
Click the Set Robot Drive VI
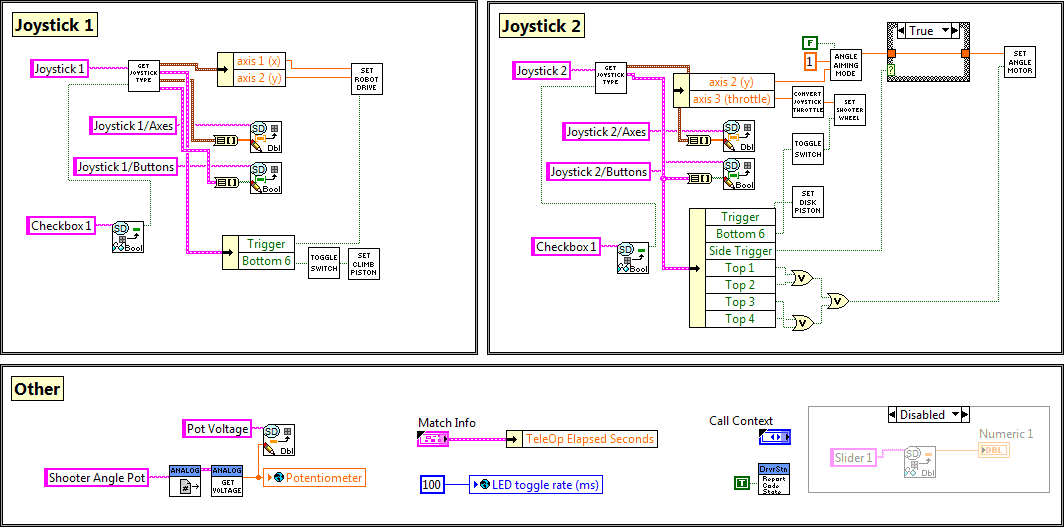coord(365,80)
